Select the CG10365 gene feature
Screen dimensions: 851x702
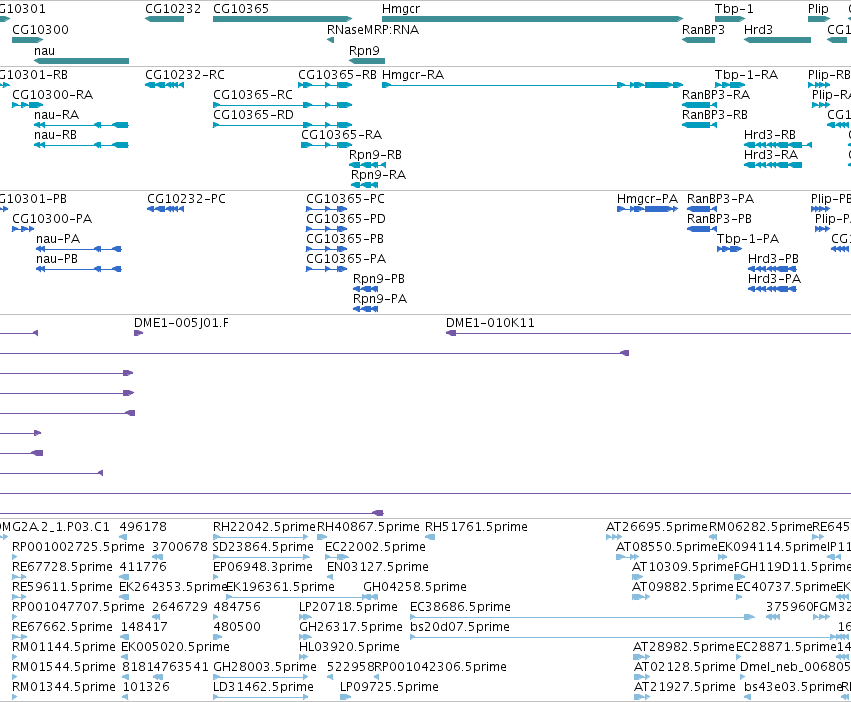coord(282,19)
